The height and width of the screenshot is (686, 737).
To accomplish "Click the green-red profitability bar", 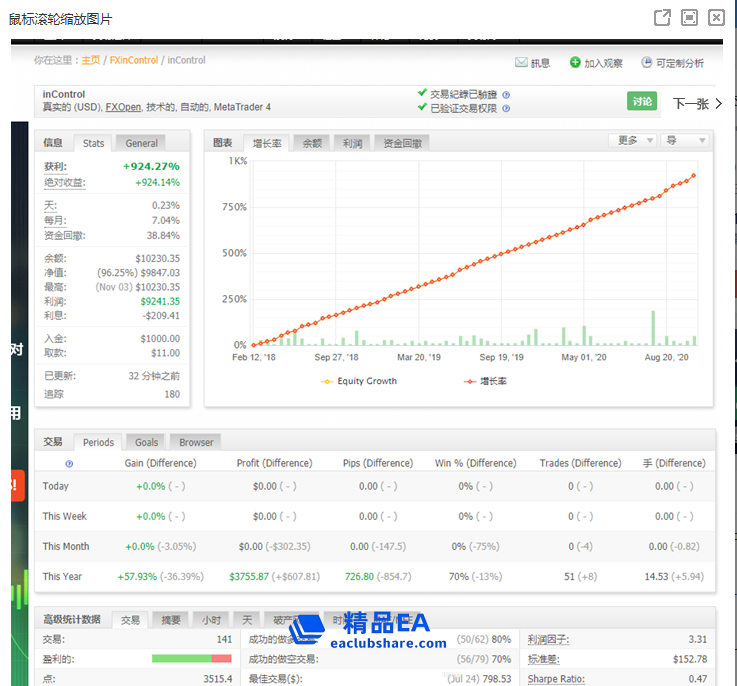I will 191,659.
